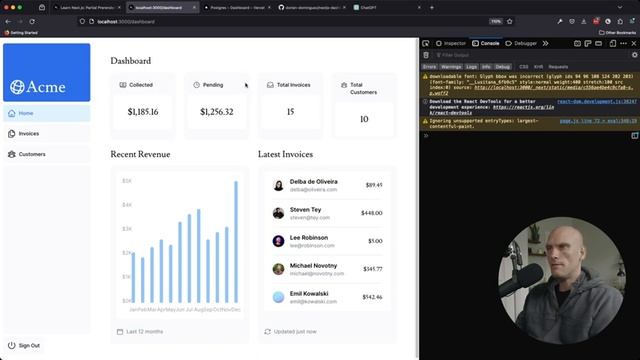Screen dimensions: 640x360
Task: Click the refresh icon beside Updated just now
Action: [267, 332]
